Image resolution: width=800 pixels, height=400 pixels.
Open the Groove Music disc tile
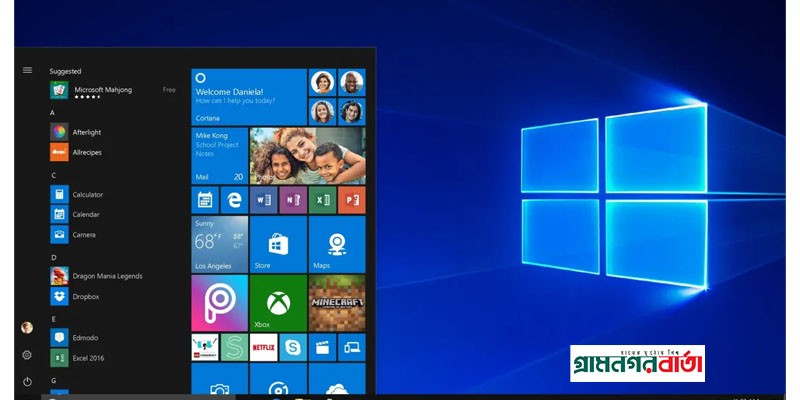pos(278,379)
